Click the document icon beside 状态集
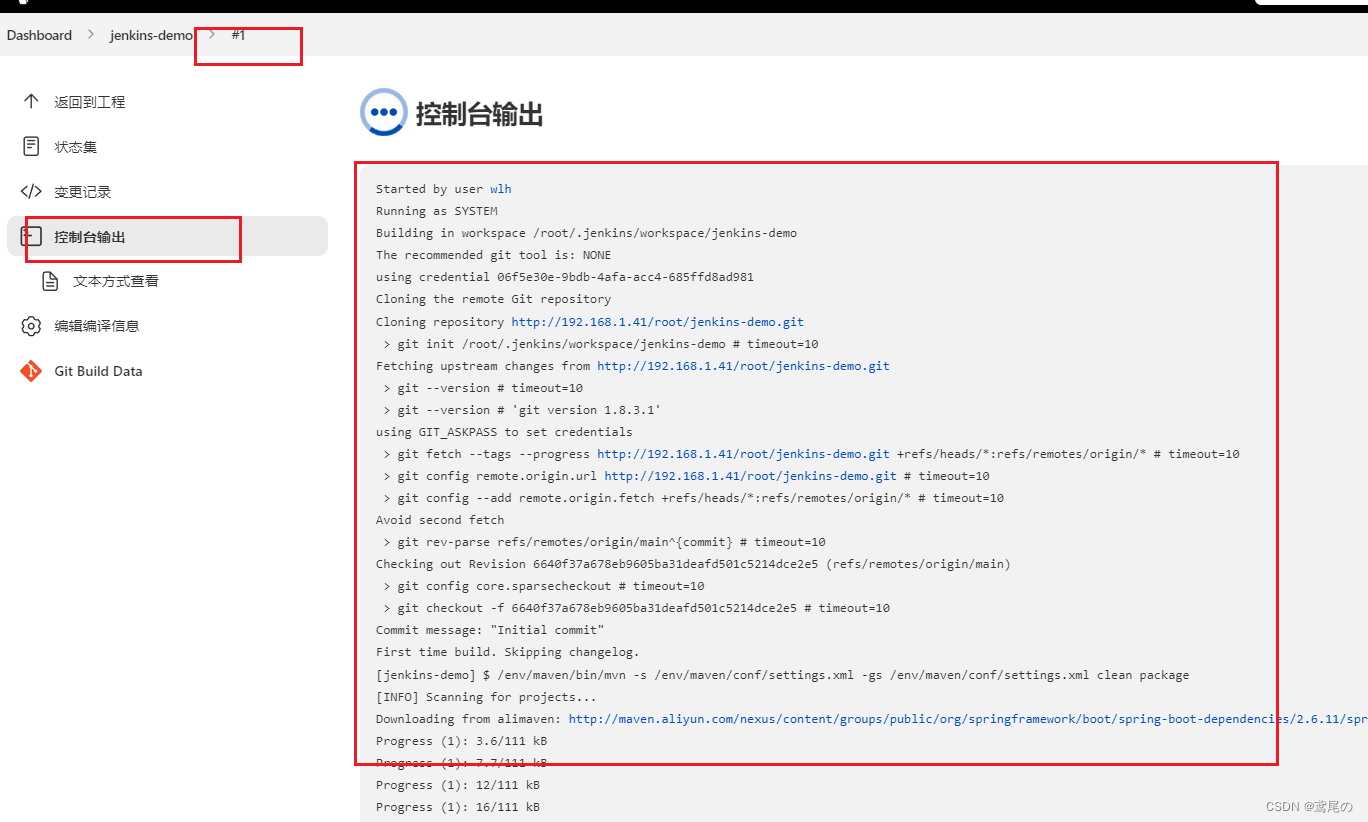 point(31,147)
